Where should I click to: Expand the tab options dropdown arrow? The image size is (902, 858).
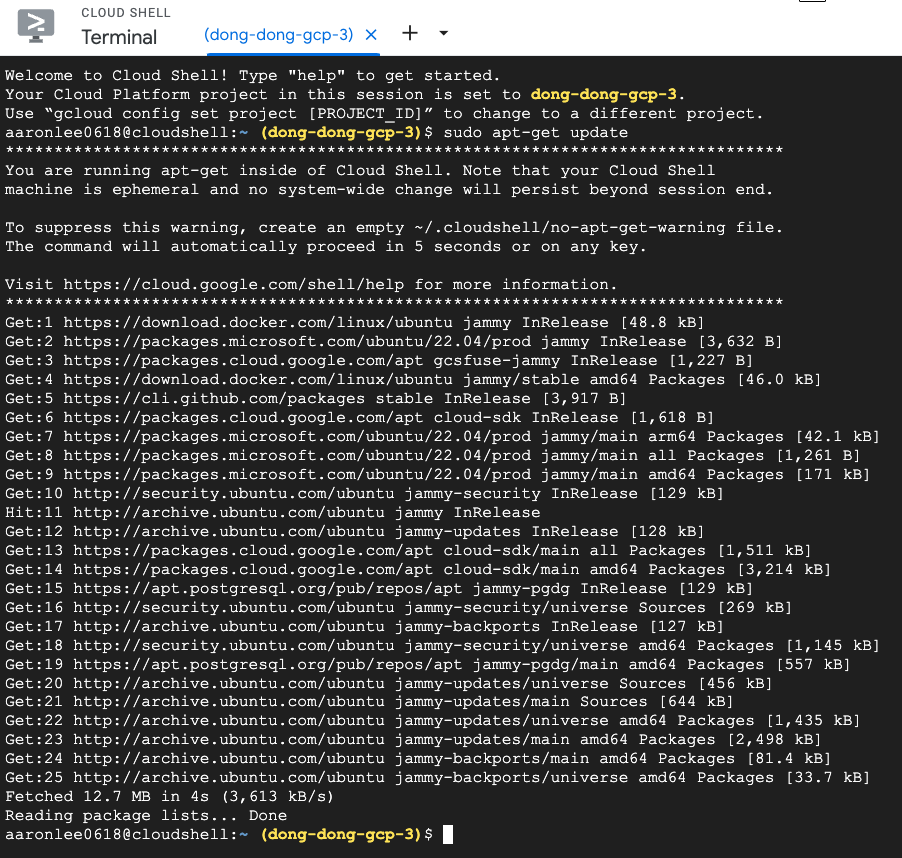[x=443, y=33]
